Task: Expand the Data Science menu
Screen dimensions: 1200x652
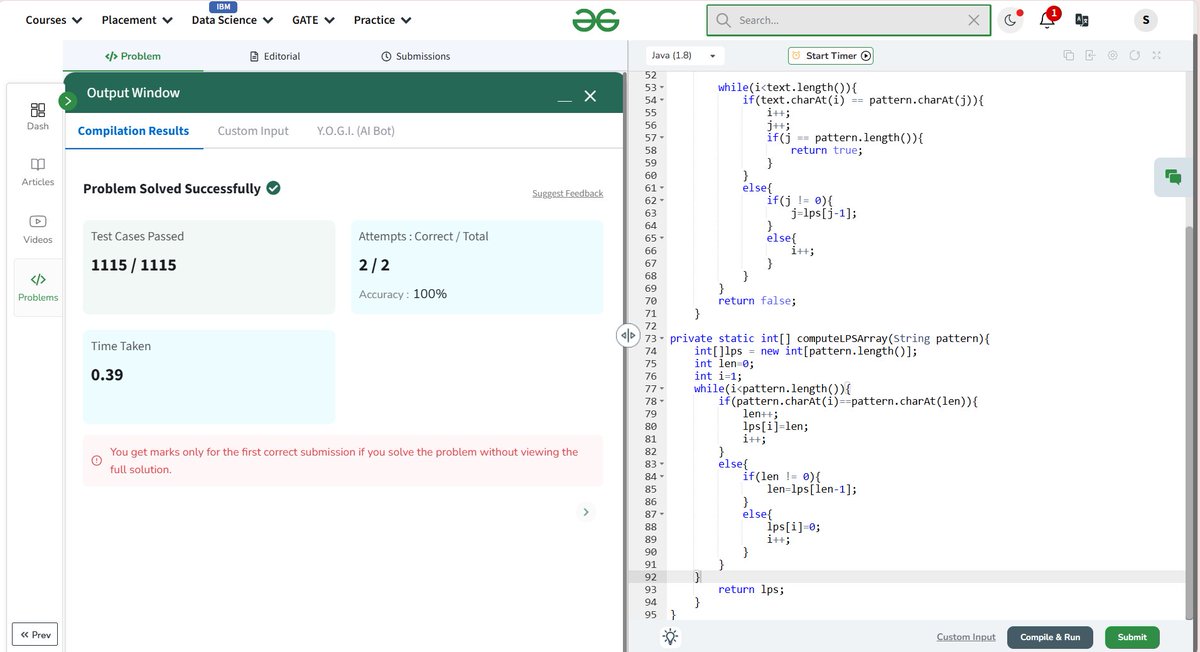Action: click(x=232, y=20)
